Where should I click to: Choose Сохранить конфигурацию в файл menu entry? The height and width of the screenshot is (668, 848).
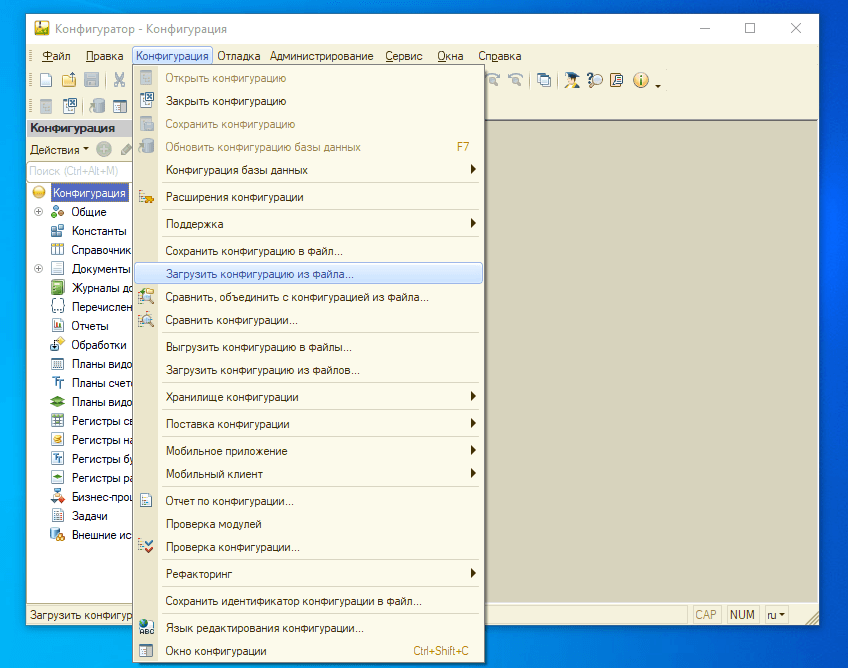point(253,251)
